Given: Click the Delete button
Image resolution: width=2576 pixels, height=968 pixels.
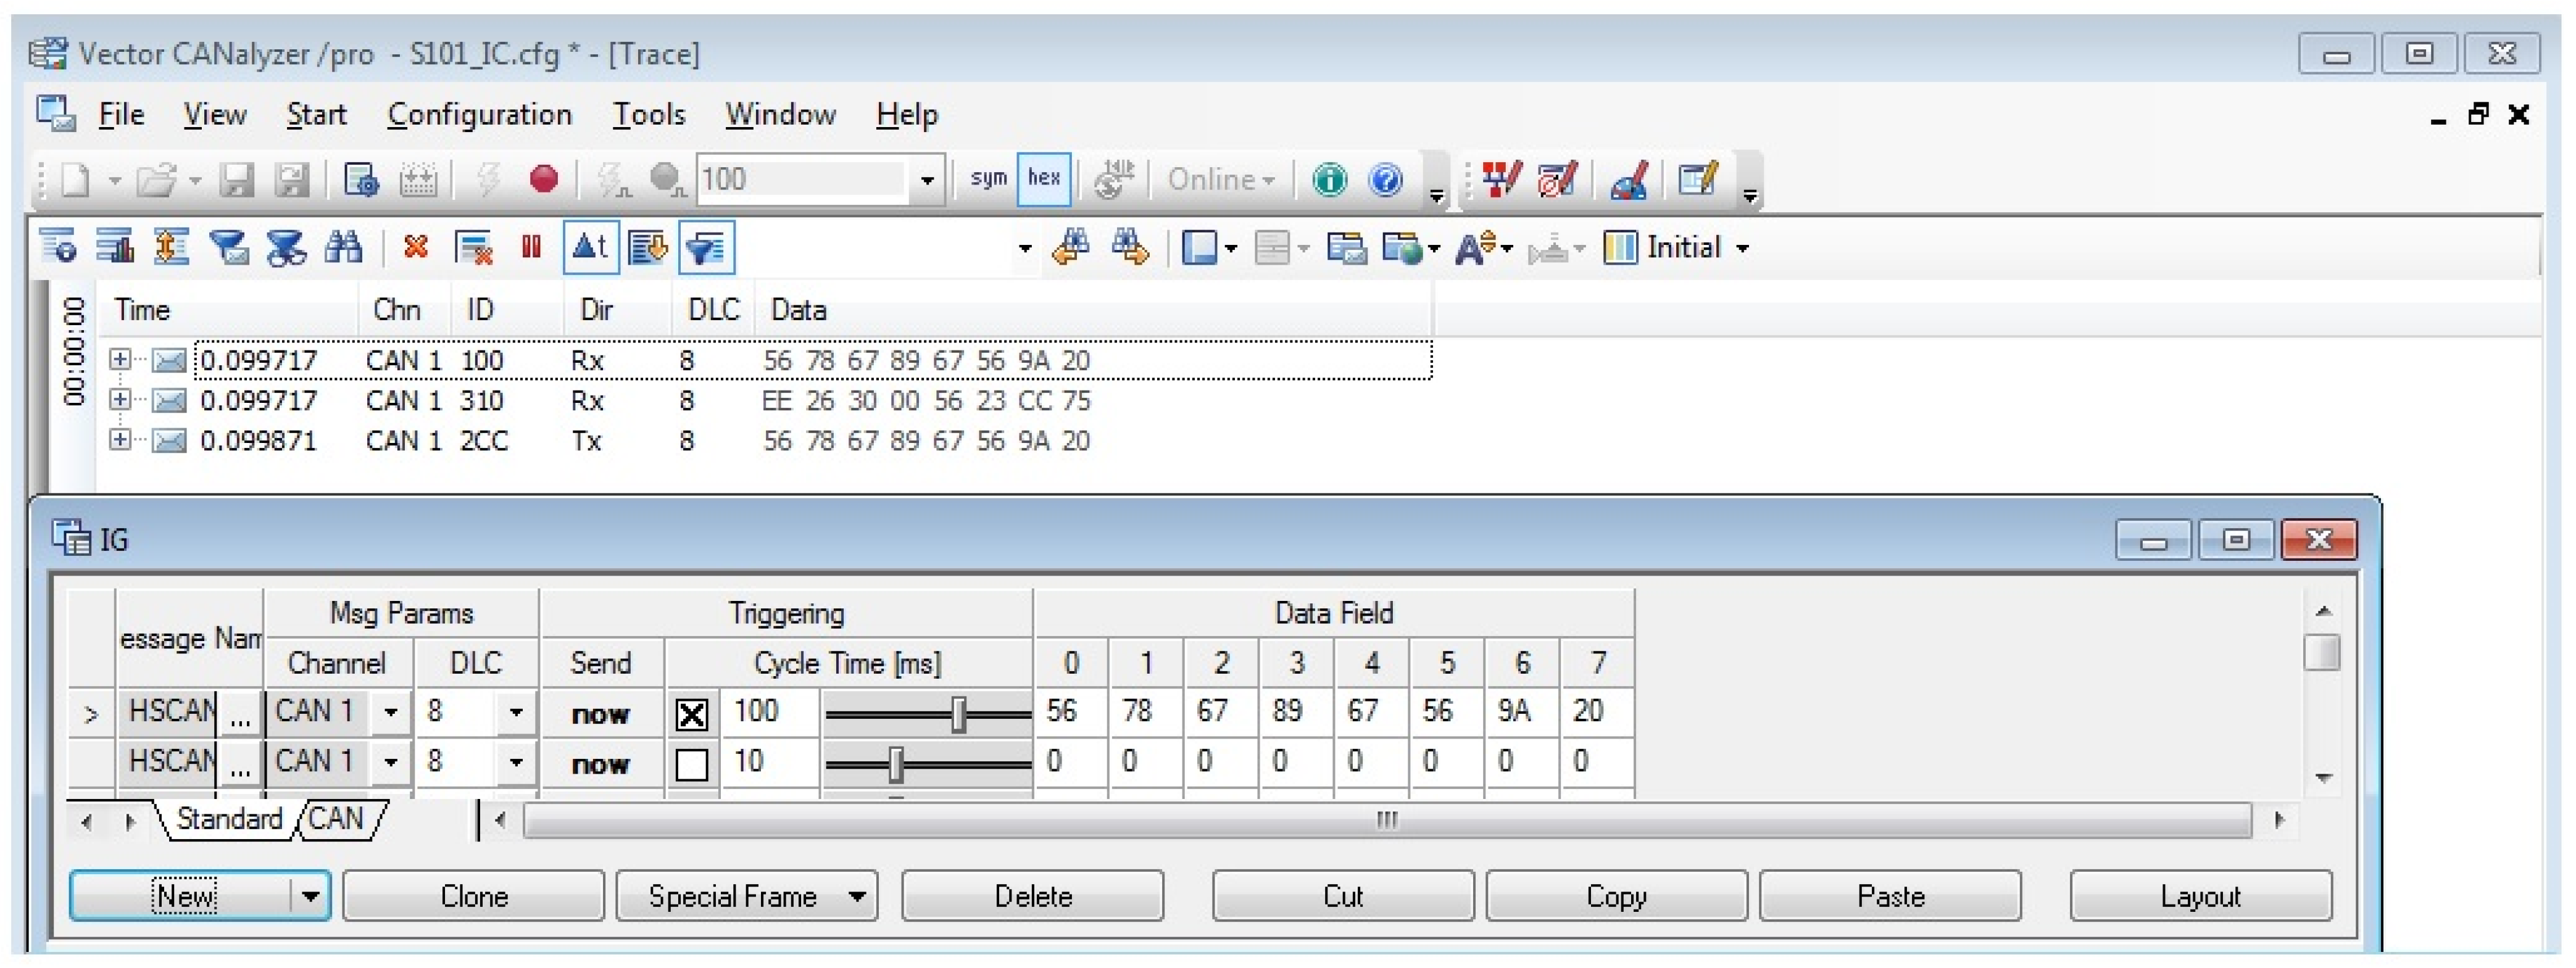Looking at the screenshot, I should [x=1033, y=895].
